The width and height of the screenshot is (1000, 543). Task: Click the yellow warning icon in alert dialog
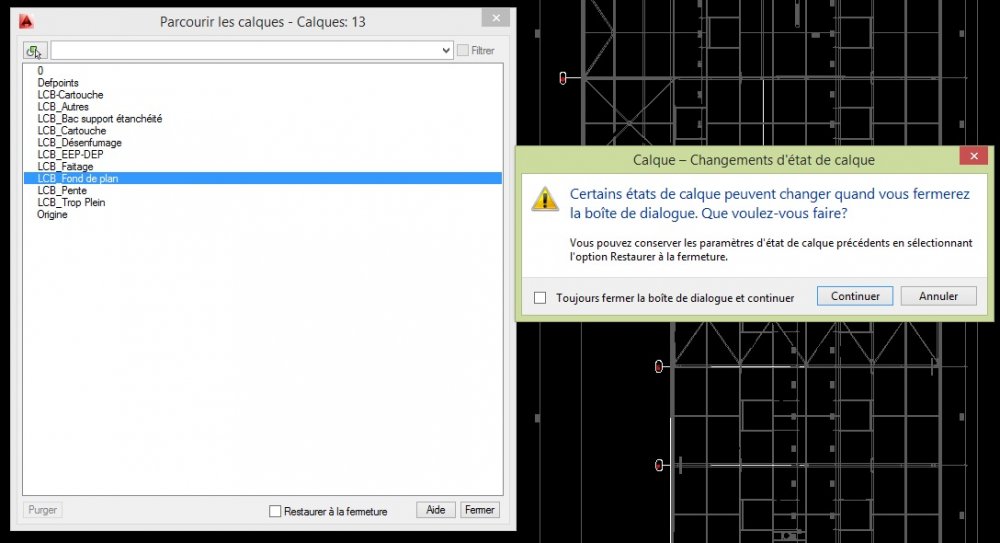point(545,199)
